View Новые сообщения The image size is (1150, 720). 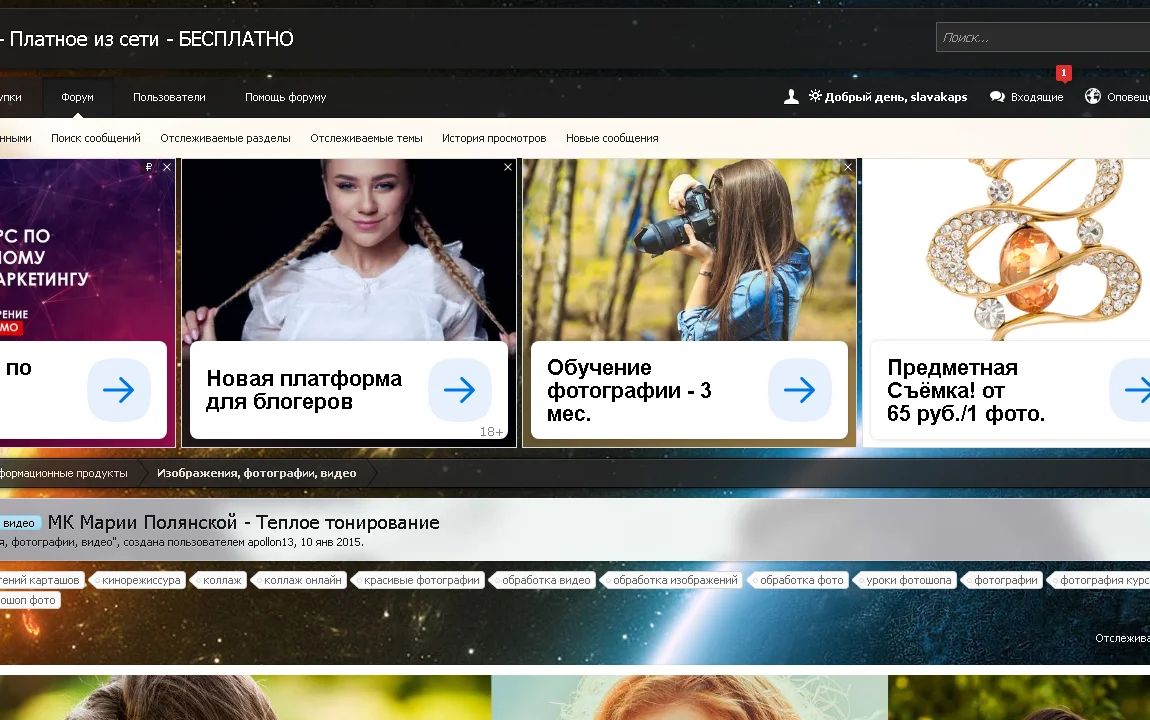coord(612,138)
